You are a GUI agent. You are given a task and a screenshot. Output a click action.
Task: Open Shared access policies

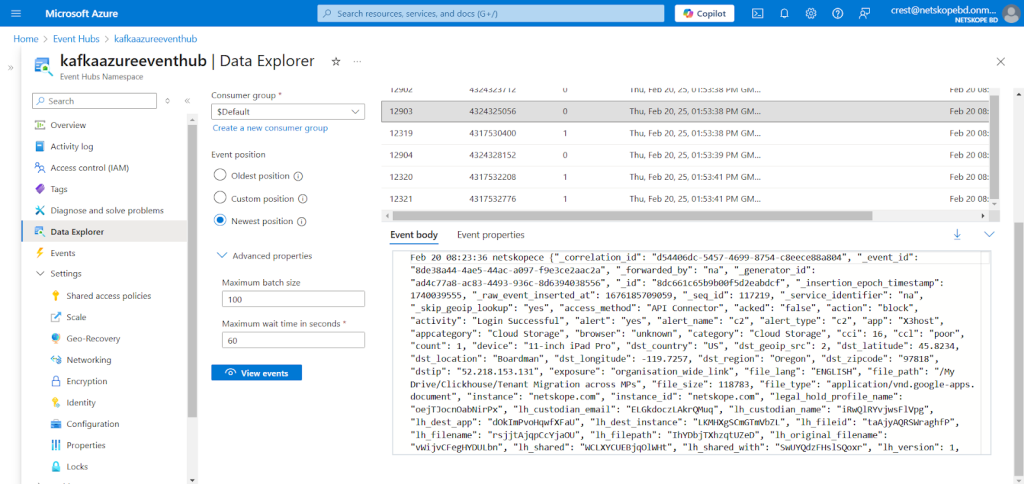coord(108,296)
